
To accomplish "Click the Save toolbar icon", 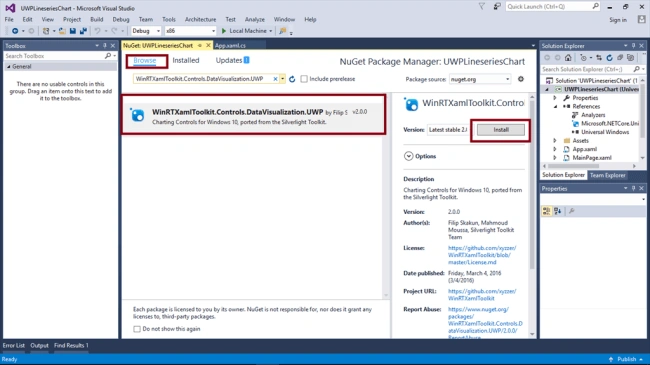I will click(x=73, y=31).
